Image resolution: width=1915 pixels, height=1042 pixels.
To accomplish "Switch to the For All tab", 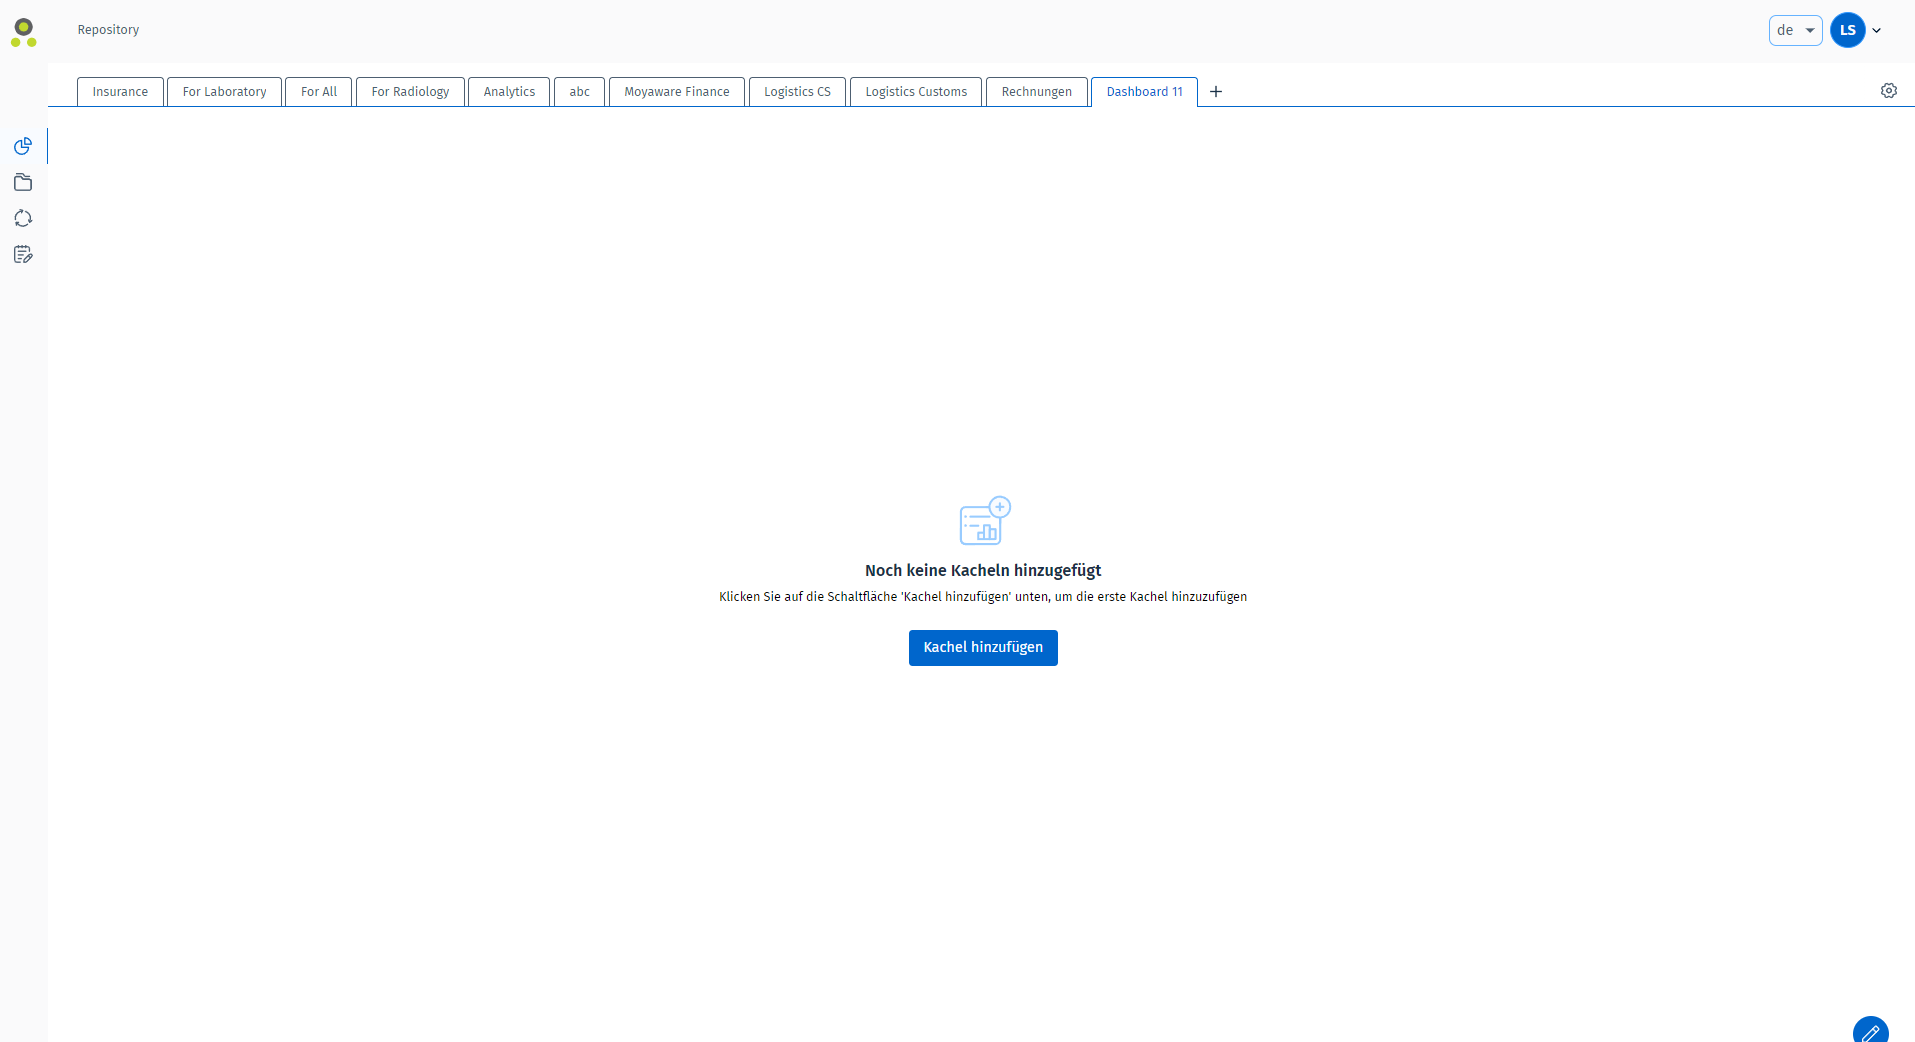I will 319,91.
